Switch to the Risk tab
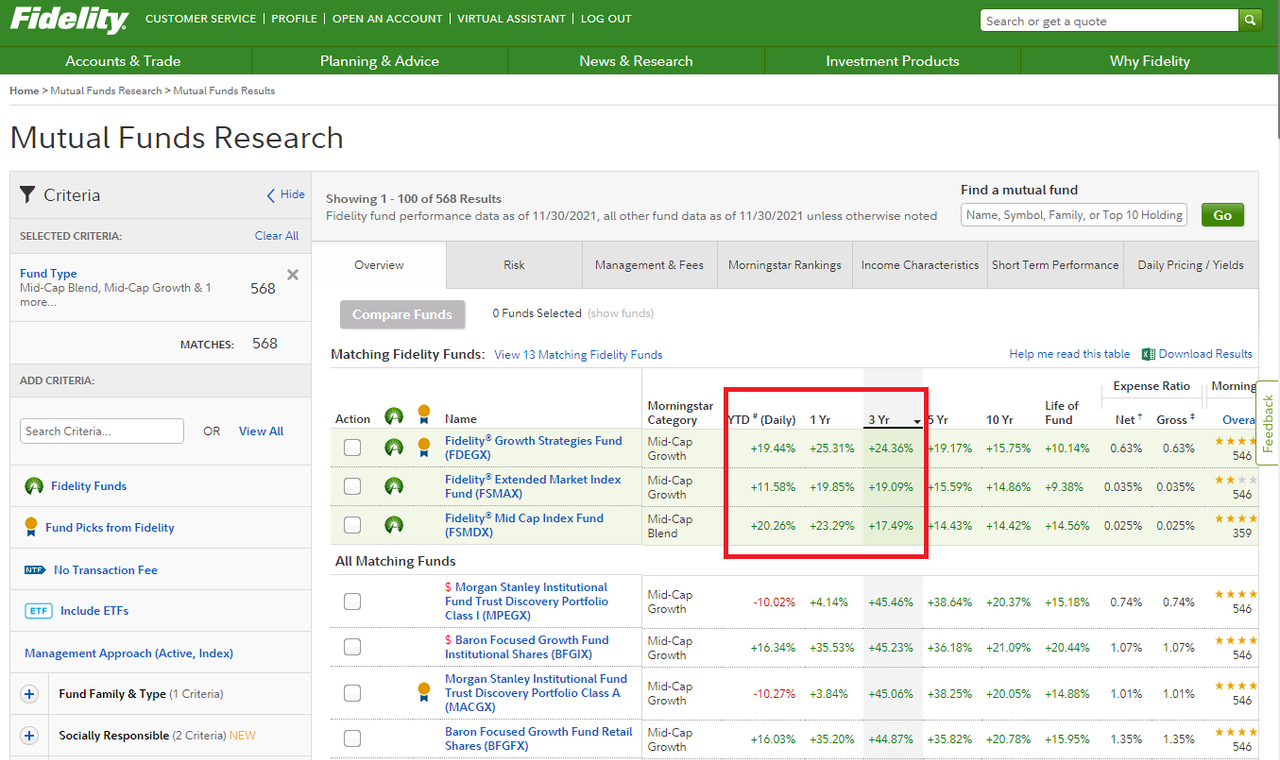 tap(514, 265)
